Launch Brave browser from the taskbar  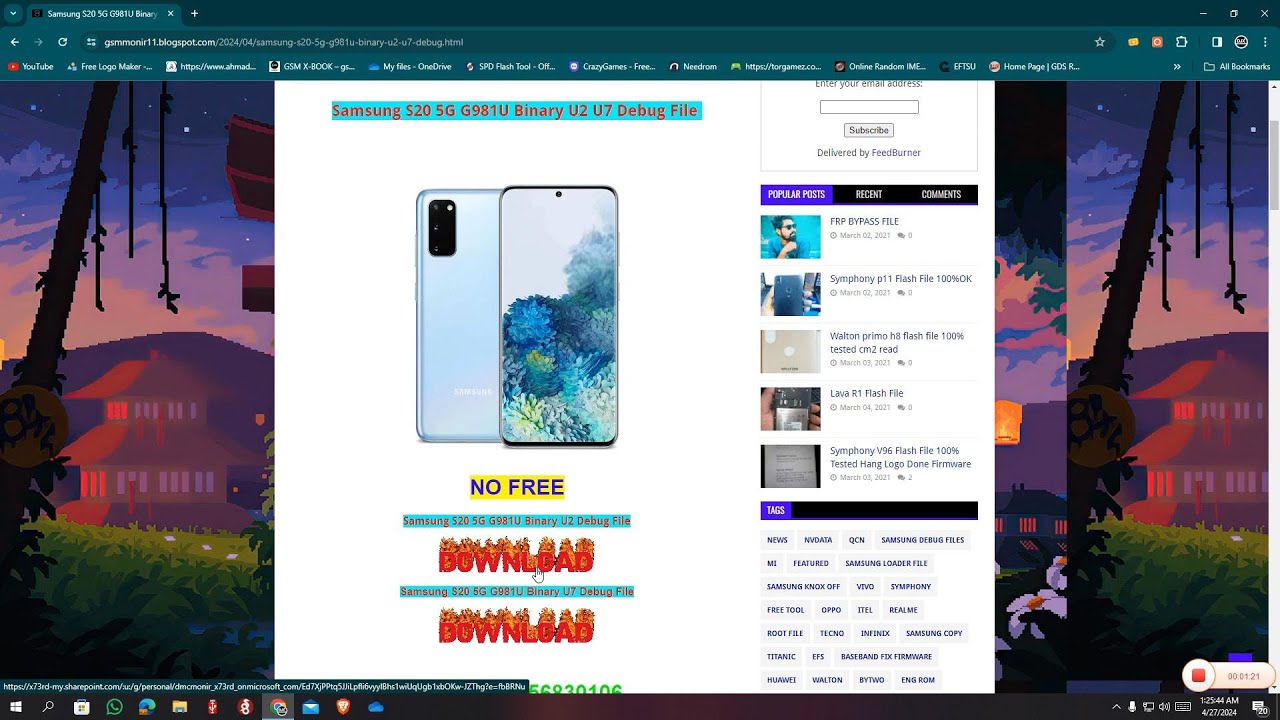(343, 707)
